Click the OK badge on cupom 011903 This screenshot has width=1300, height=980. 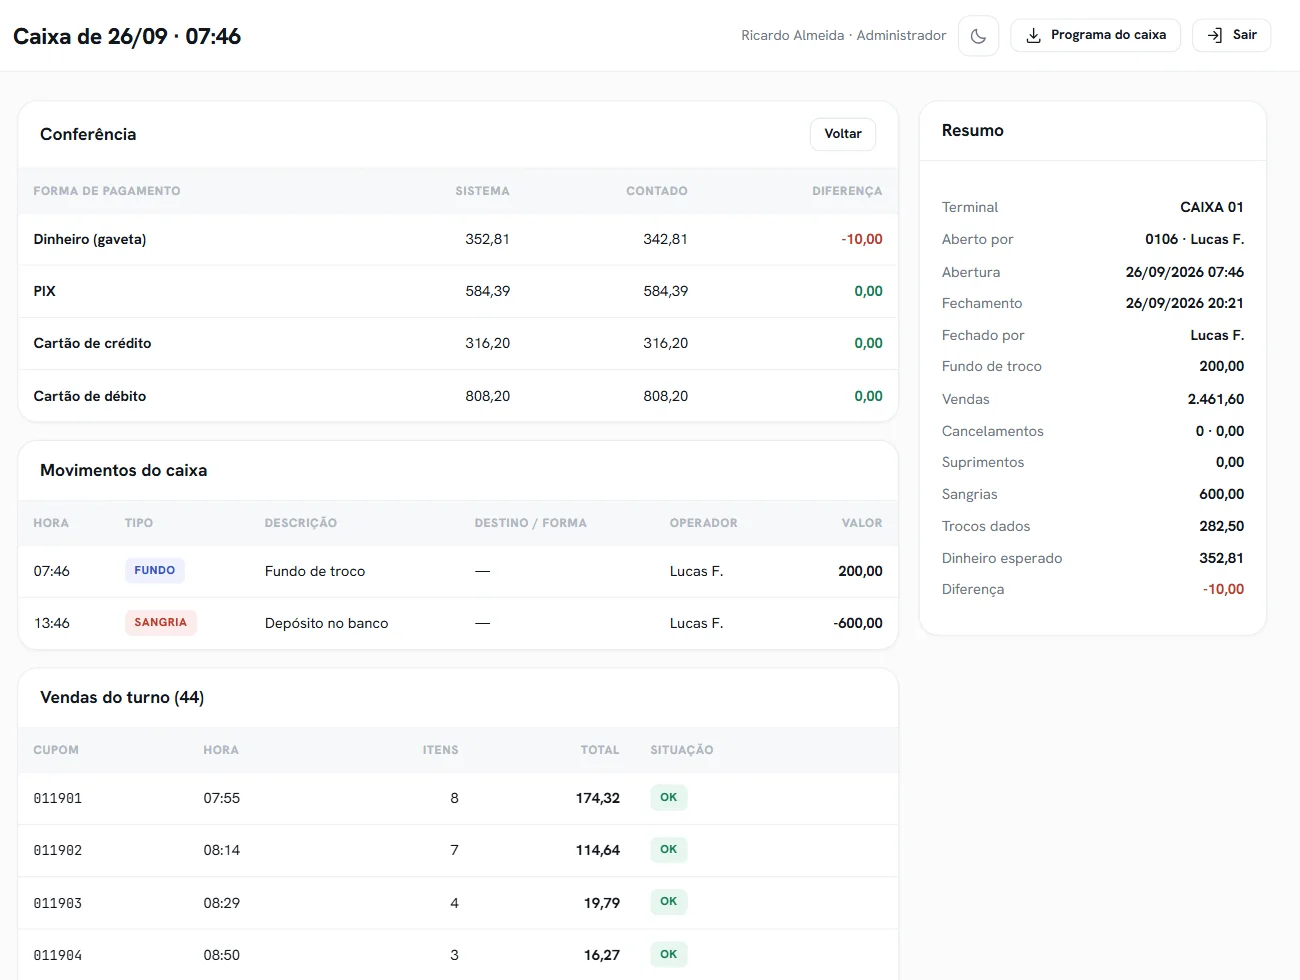[x=669, y=902]
